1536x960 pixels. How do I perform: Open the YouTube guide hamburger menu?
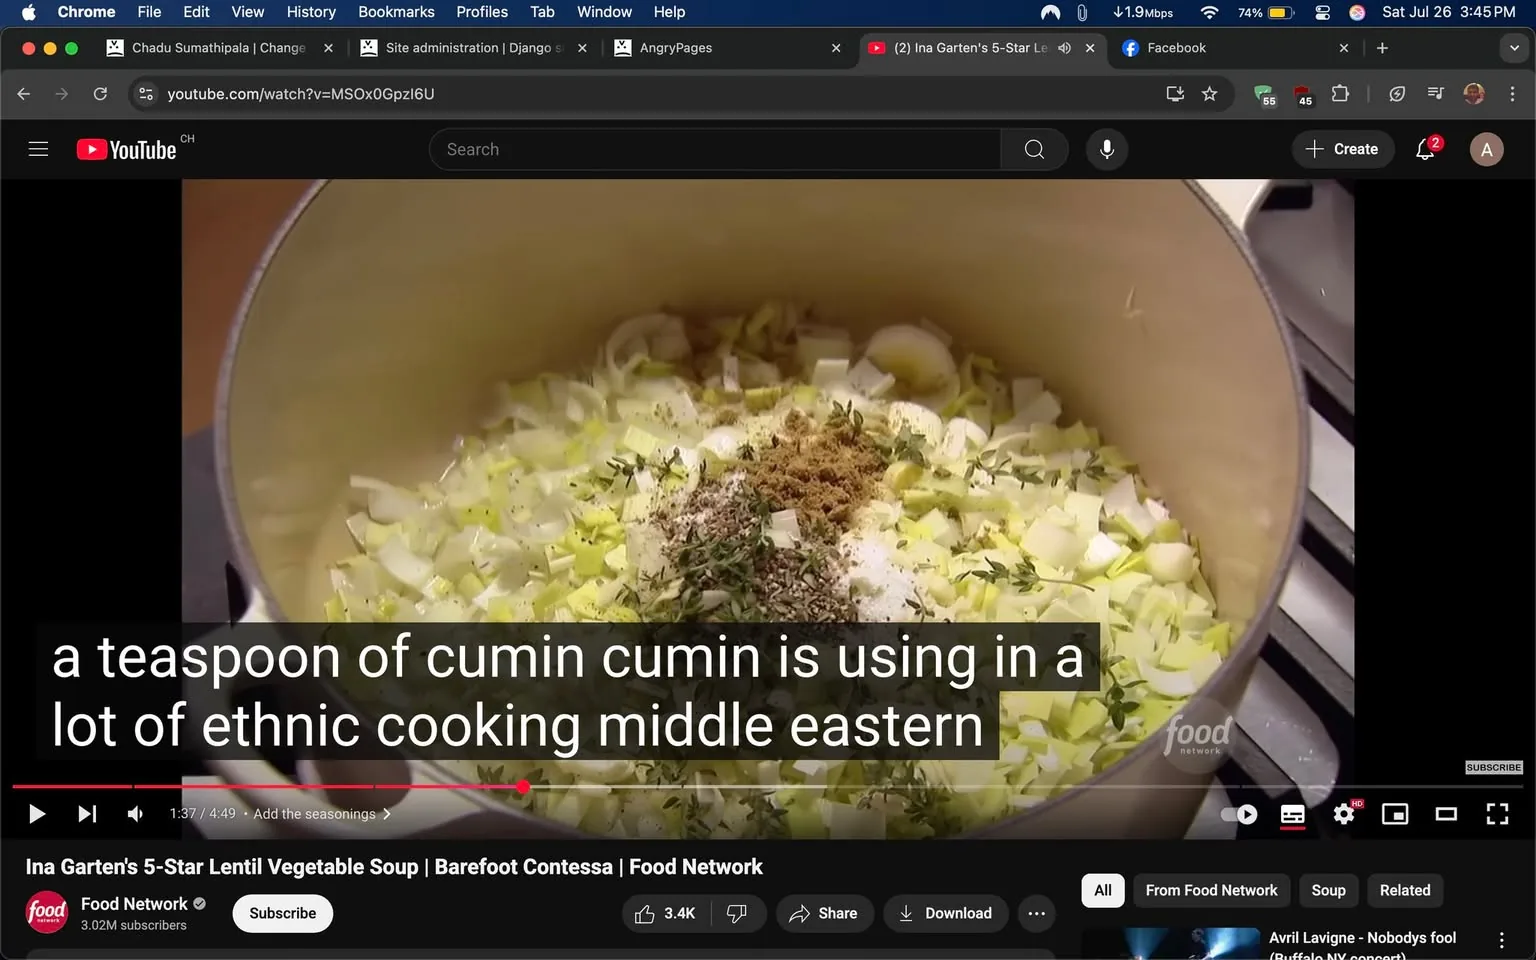coord(38,148)
